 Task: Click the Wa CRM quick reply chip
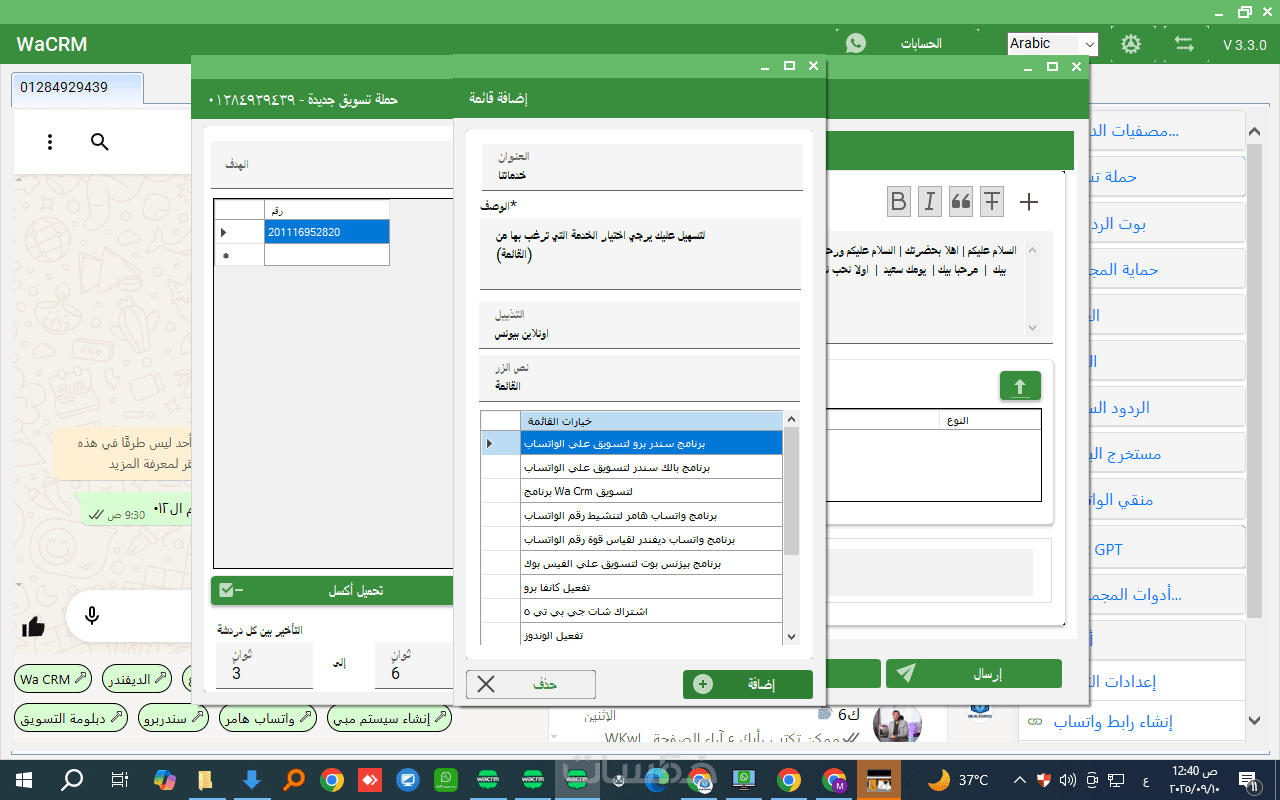pyautogui.click(x=54, y=680)
